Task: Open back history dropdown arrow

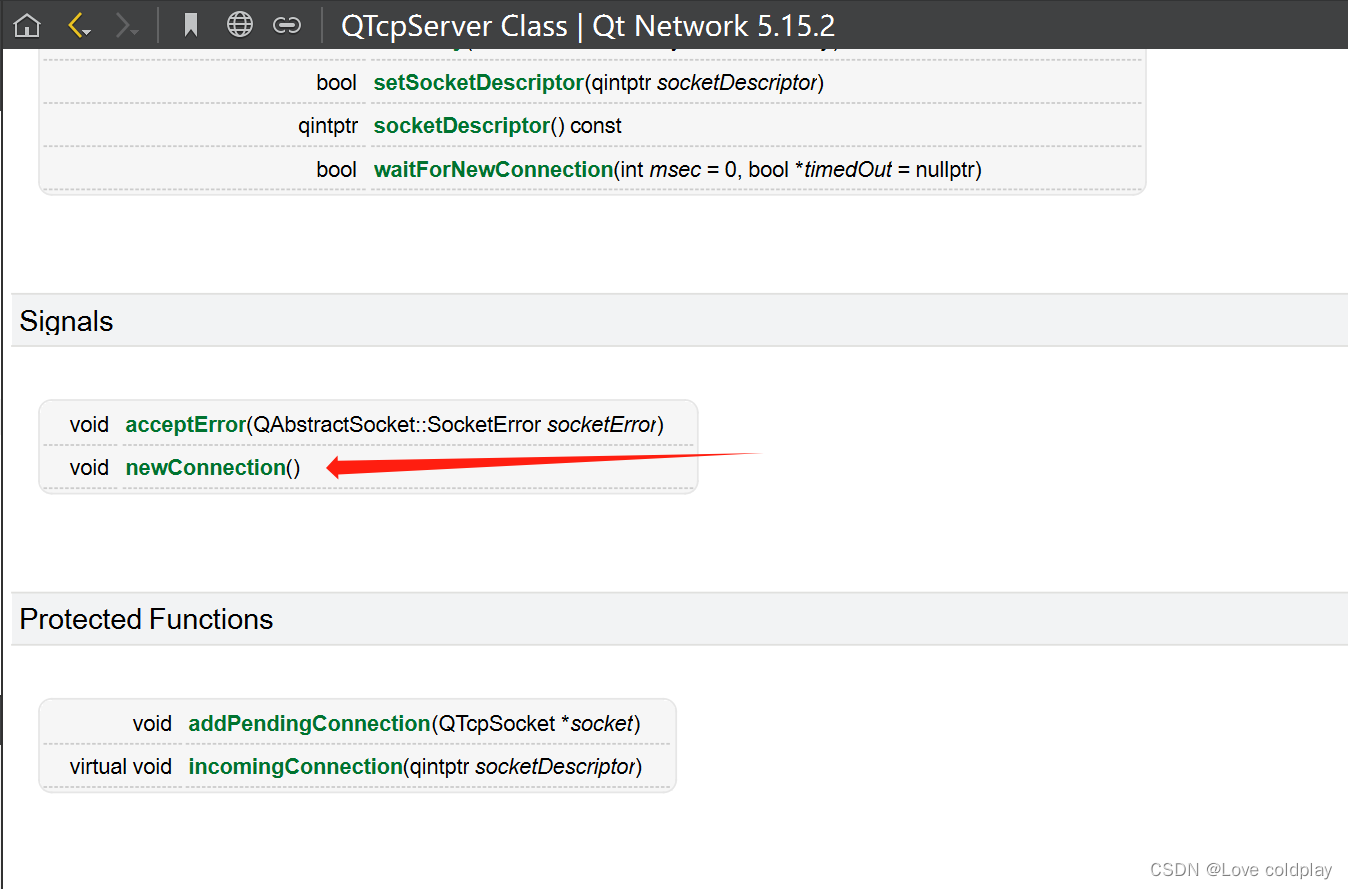Action: (x=88, y=32)
